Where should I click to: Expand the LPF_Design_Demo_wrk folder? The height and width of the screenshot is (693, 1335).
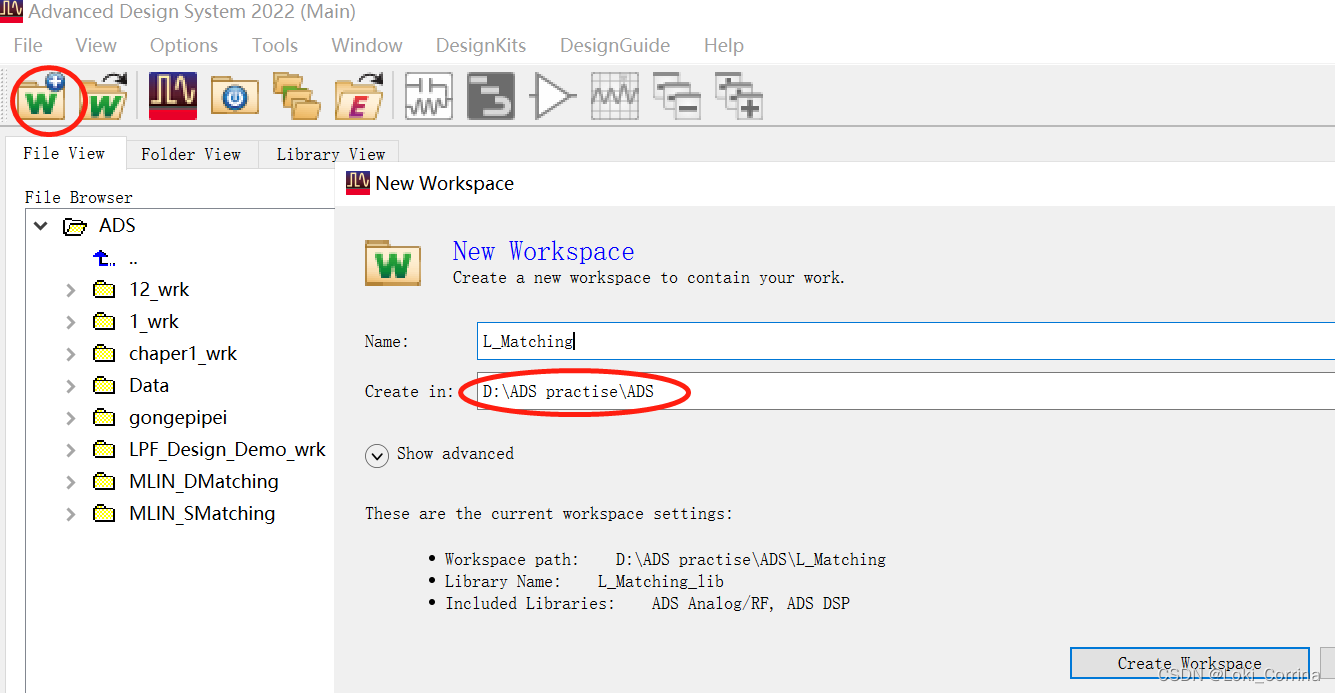coord(71,450)
